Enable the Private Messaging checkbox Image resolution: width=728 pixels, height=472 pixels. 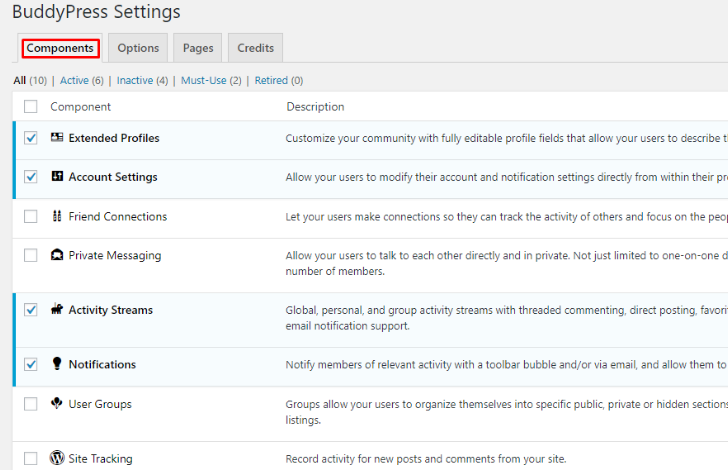[31, 255]
